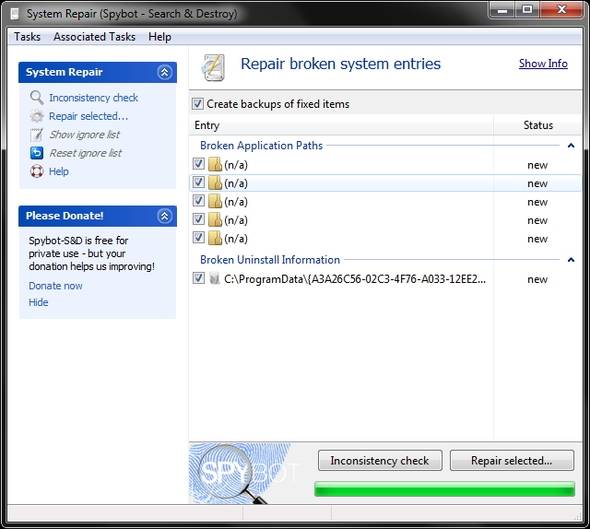Collapse the Please Donate! sidebar panel
This screenshot has width=590, height=529.
[x=164, y=216]
